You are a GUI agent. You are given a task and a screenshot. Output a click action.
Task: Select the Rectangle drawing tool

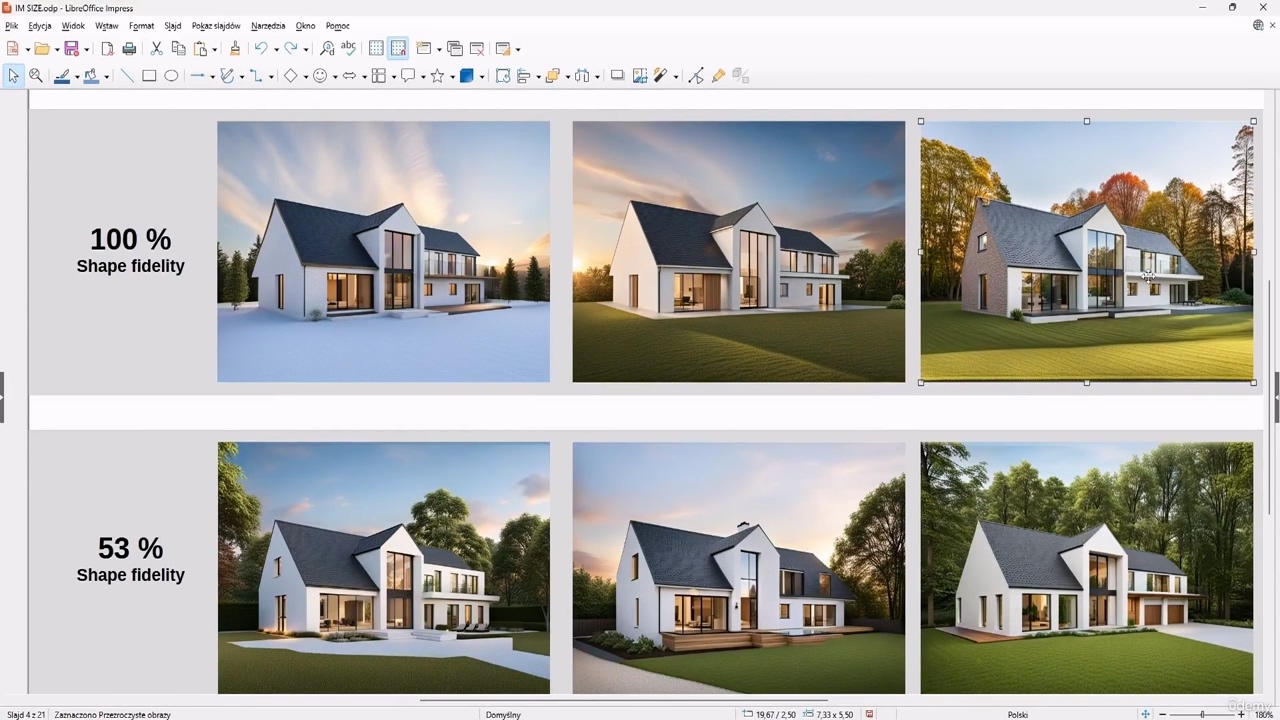pos(149,76)
